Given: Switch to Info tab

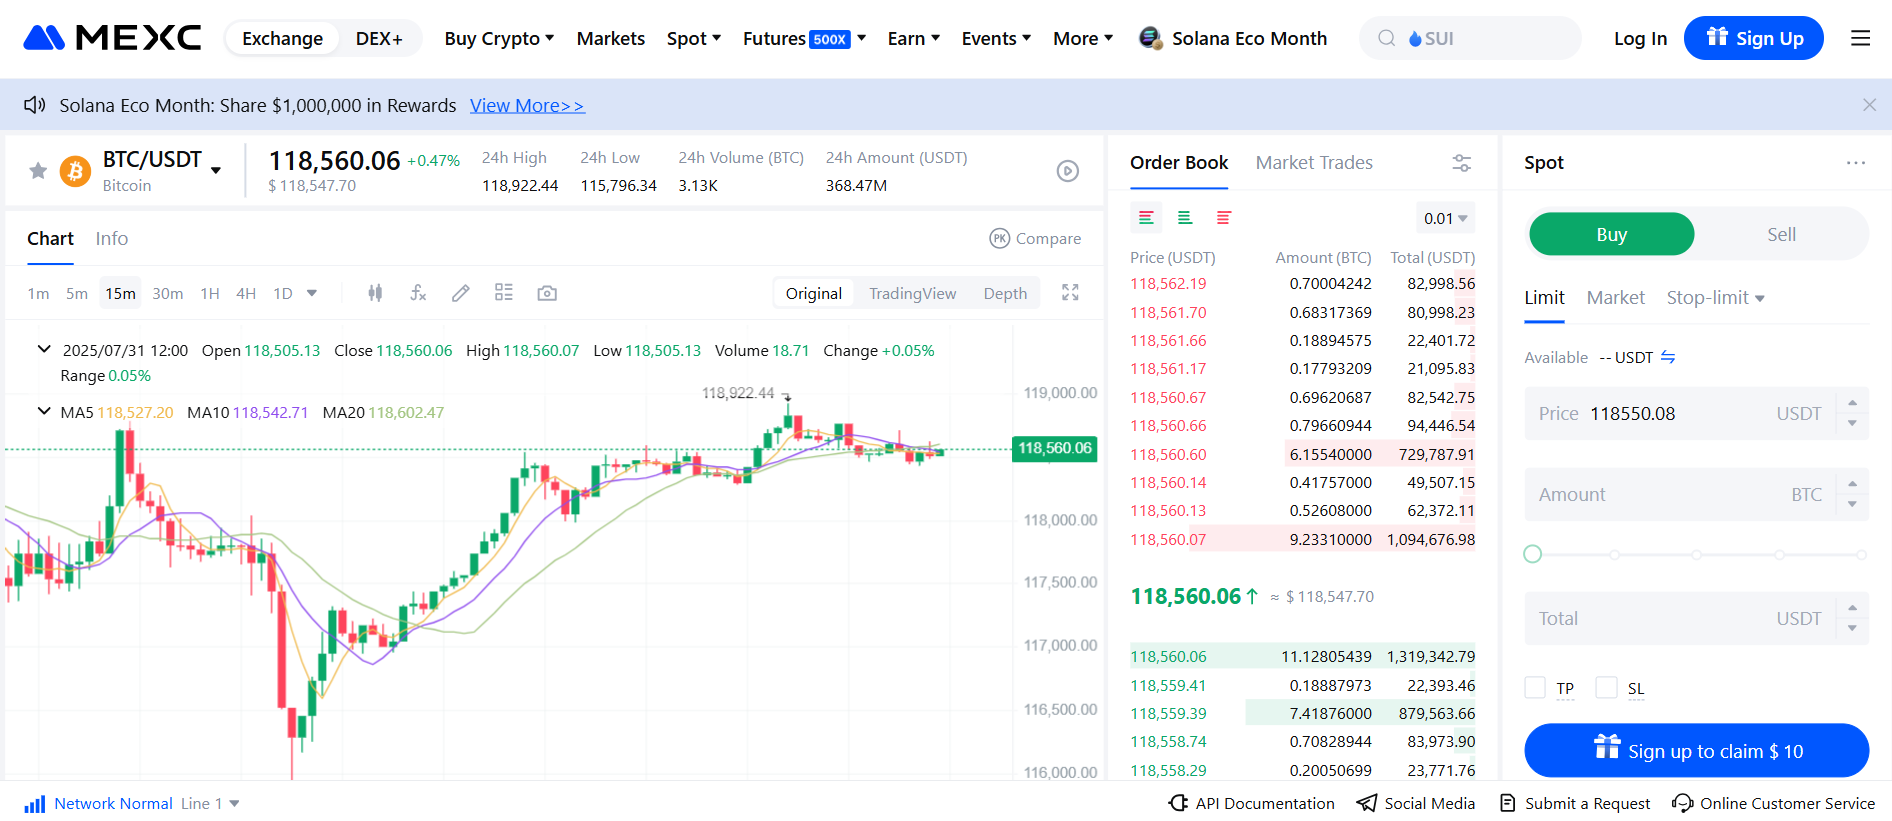Looking at the screenshot, I should click(112, 238).
